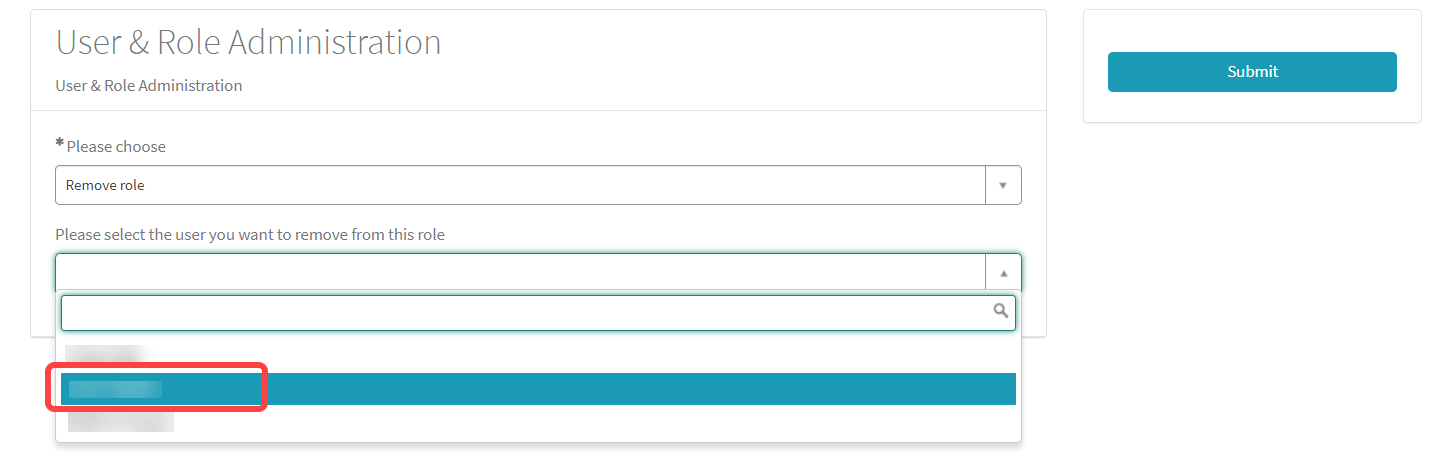Choose the first blurred user option
The width and height of the screenshot is (1434, 459).
tap(102, 356)
